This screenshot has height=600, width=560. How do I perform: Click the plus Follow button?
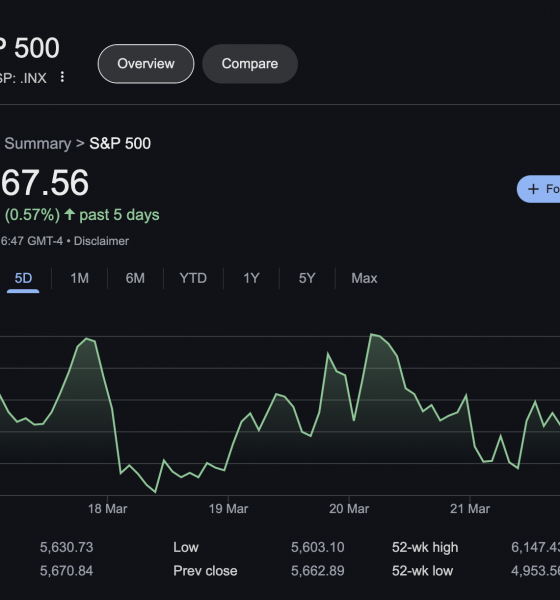click(x=539, y=189)
